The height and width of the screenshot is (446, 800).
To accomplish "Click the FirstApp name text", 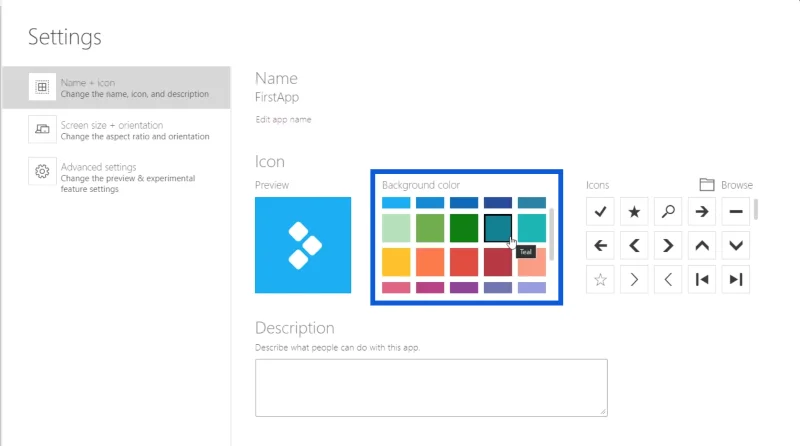I will pos(277,97).
